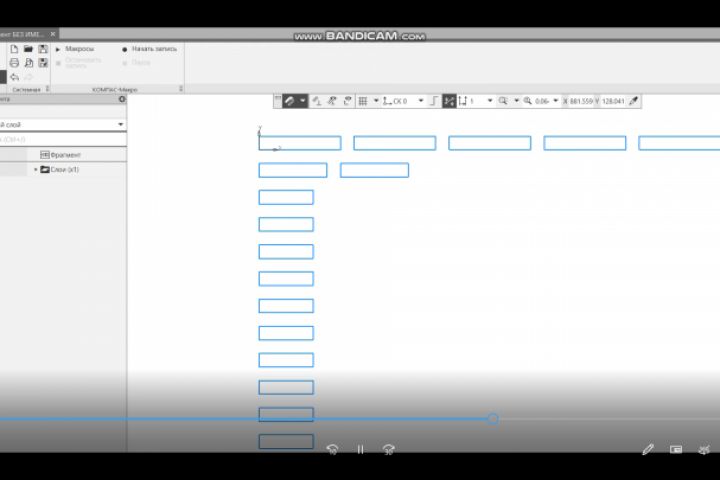Image resolution: width=720 pixels, height=480 pixels.
Task: Click the rotate view icon in quick toolbar
Action: pos(347,101)
